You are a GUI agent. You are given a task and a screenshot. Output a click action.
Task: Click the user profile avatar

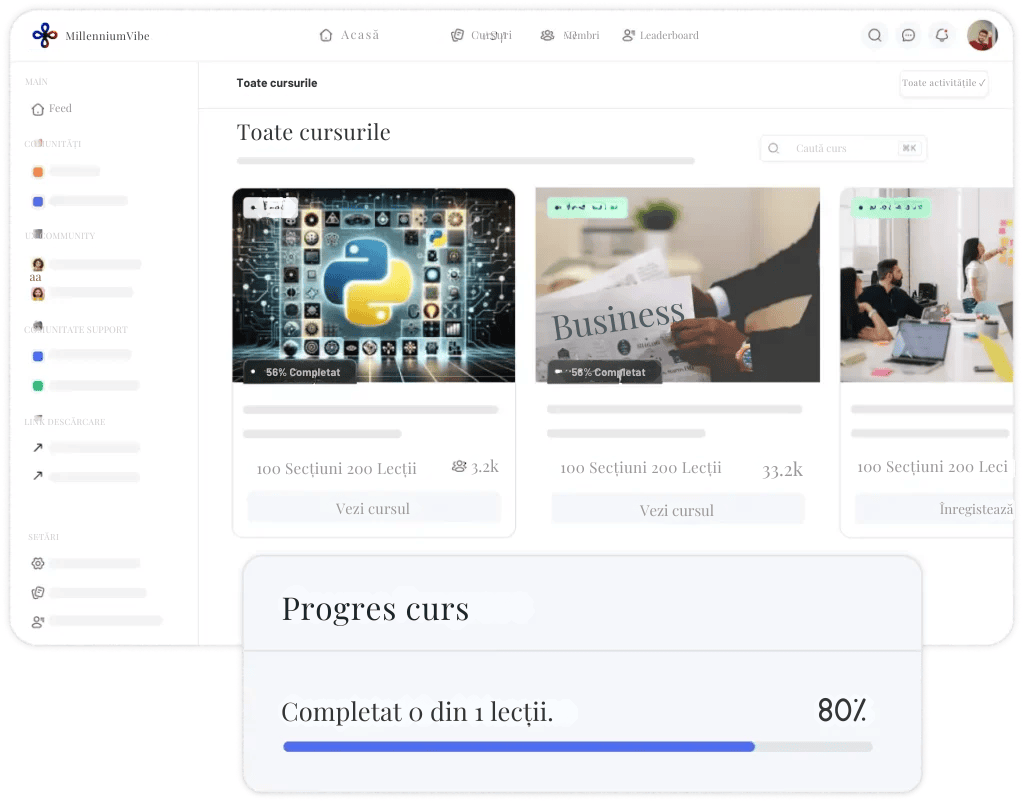(981, 36)
